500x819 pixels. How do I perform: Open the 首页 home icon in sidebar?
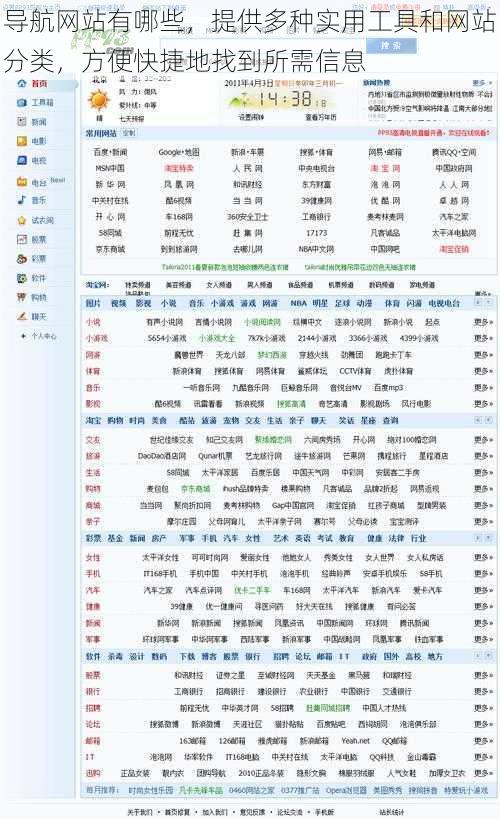(21, 84)
